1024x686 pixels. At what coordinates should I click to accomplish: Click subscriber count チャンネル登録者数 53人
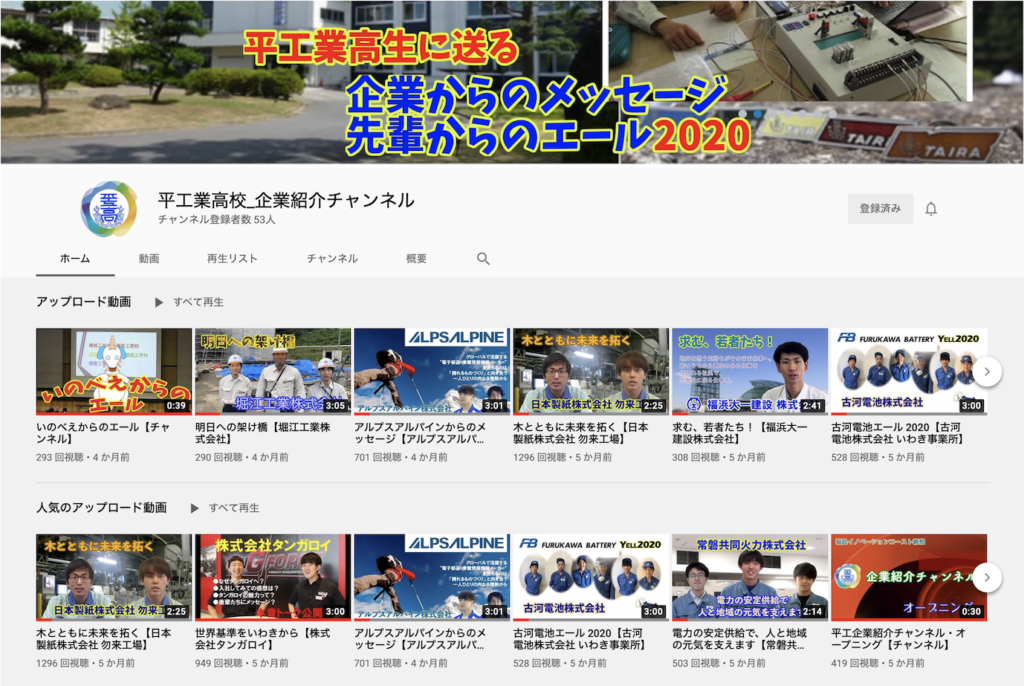[216, 220]
